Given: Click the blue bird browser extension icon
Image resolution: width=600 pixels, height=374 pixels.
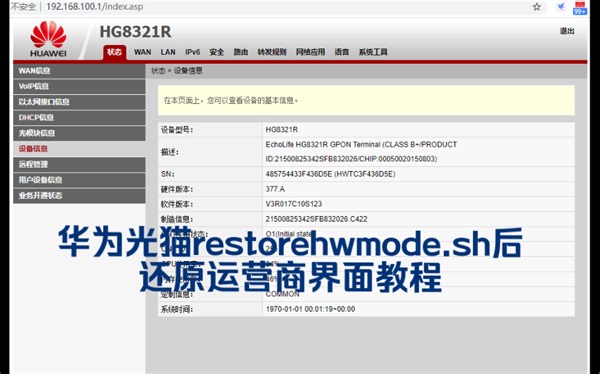Looking at the screenshot, I should point(561,7).
